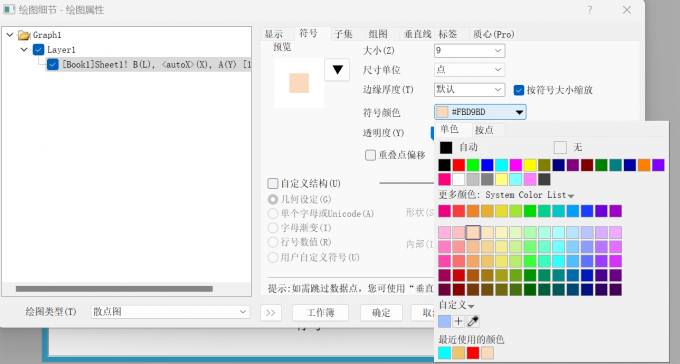Pick the light blue custom color swatch
The height and width of the screenshot is (364, 680).
[x=445, y=321]
